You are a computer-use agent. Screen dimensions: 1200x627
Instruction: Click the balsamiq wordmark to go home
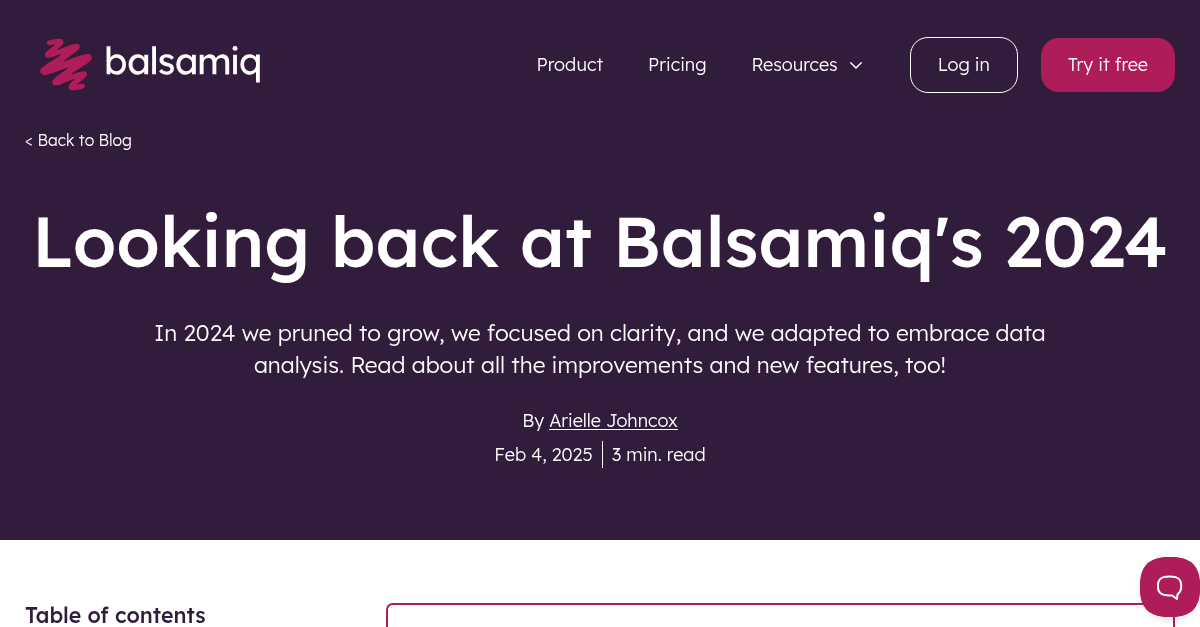tap(184, 63)
